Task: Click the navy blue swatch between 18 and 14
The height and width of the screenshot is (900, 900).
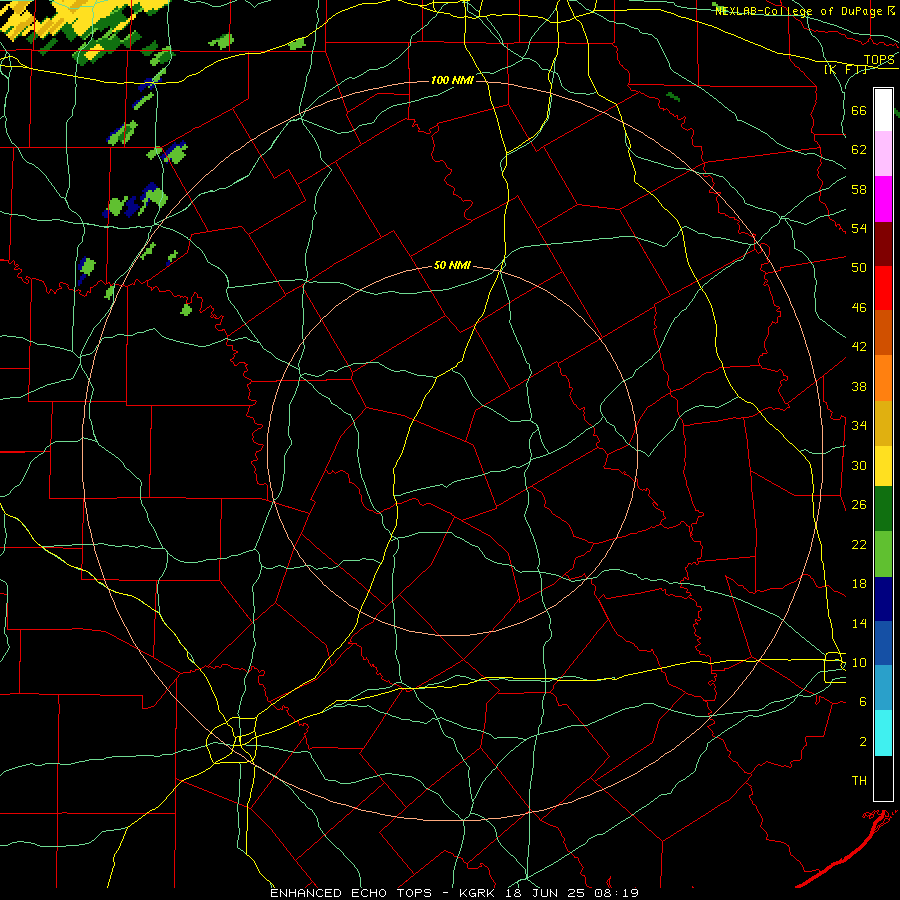Action: click(883, 599)
